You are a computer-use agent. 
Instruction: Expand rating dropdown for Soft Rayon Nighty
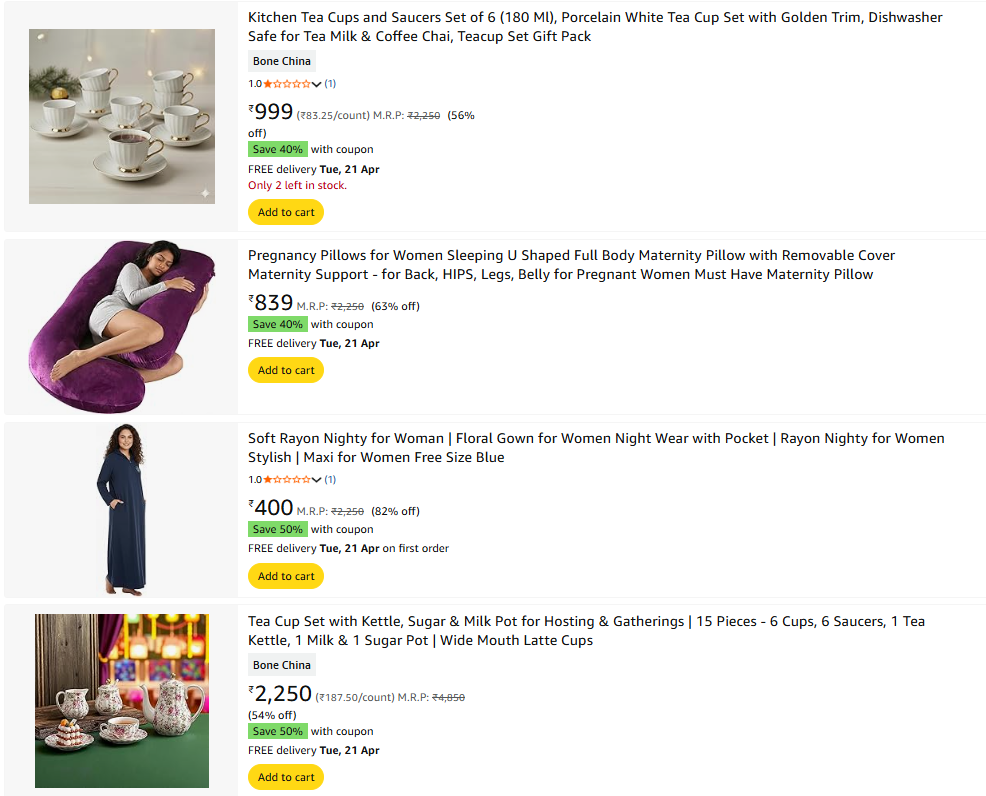pyautogui.click(x=317, y=480)
